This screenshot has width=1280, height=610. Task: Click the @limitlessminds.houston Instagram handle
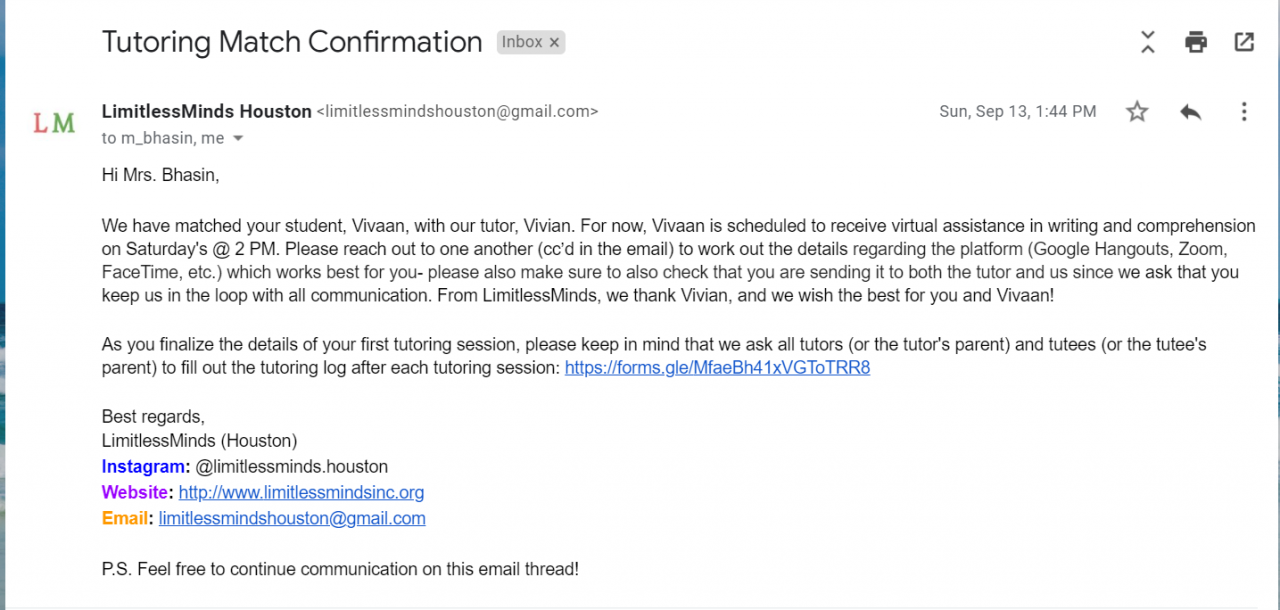coord(291,466)
